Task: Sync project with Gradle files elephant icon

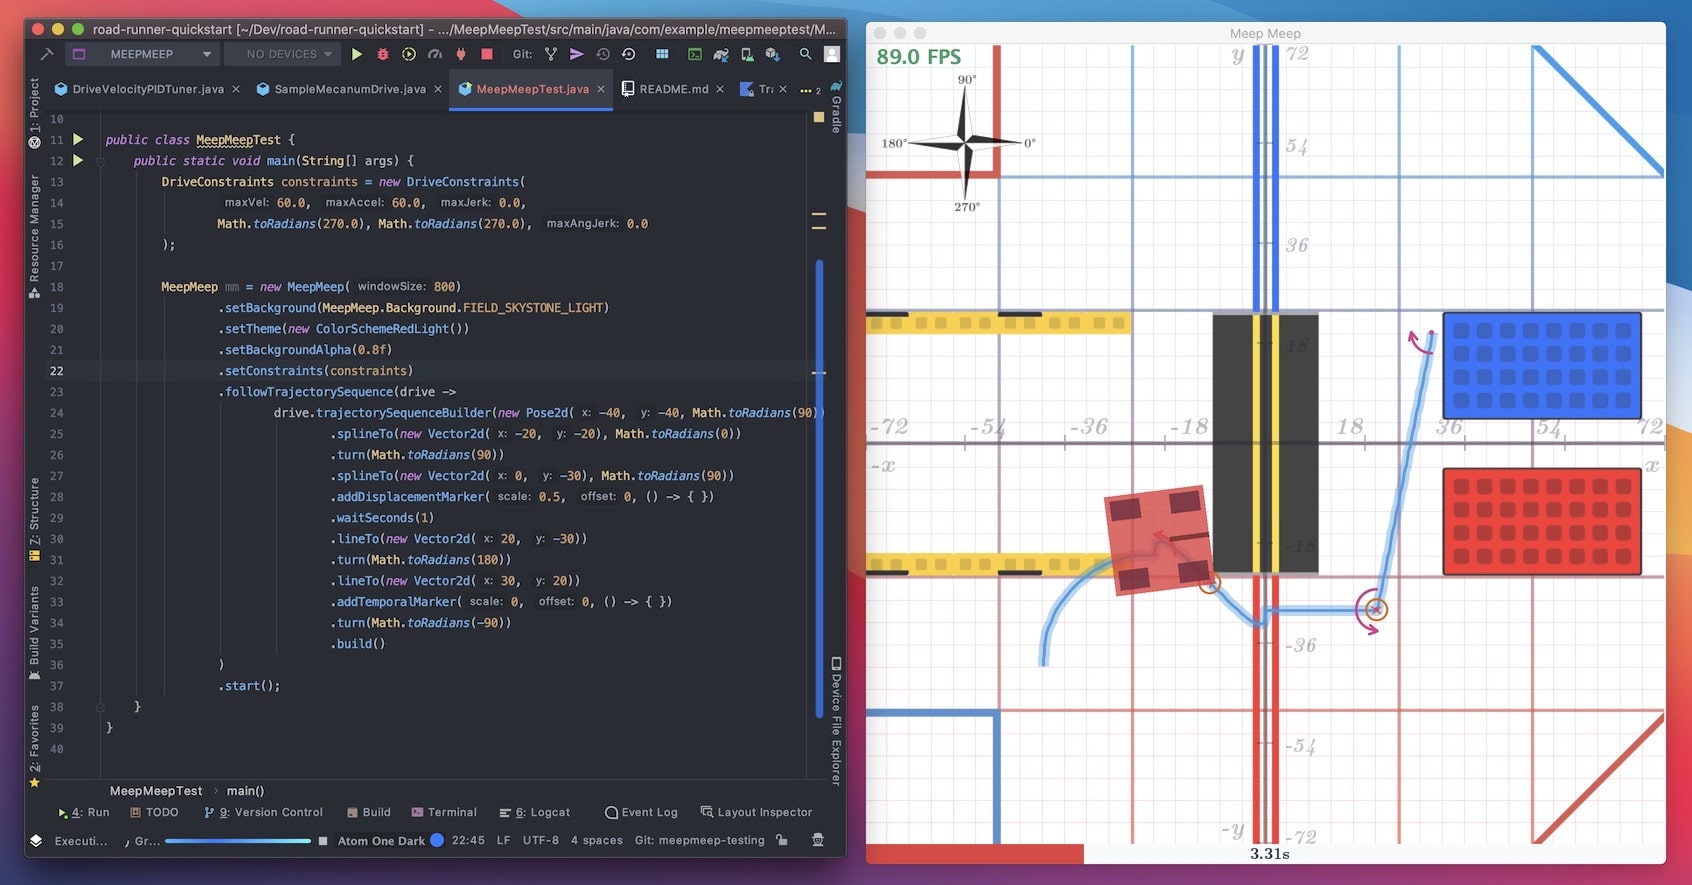Action: 720,54
